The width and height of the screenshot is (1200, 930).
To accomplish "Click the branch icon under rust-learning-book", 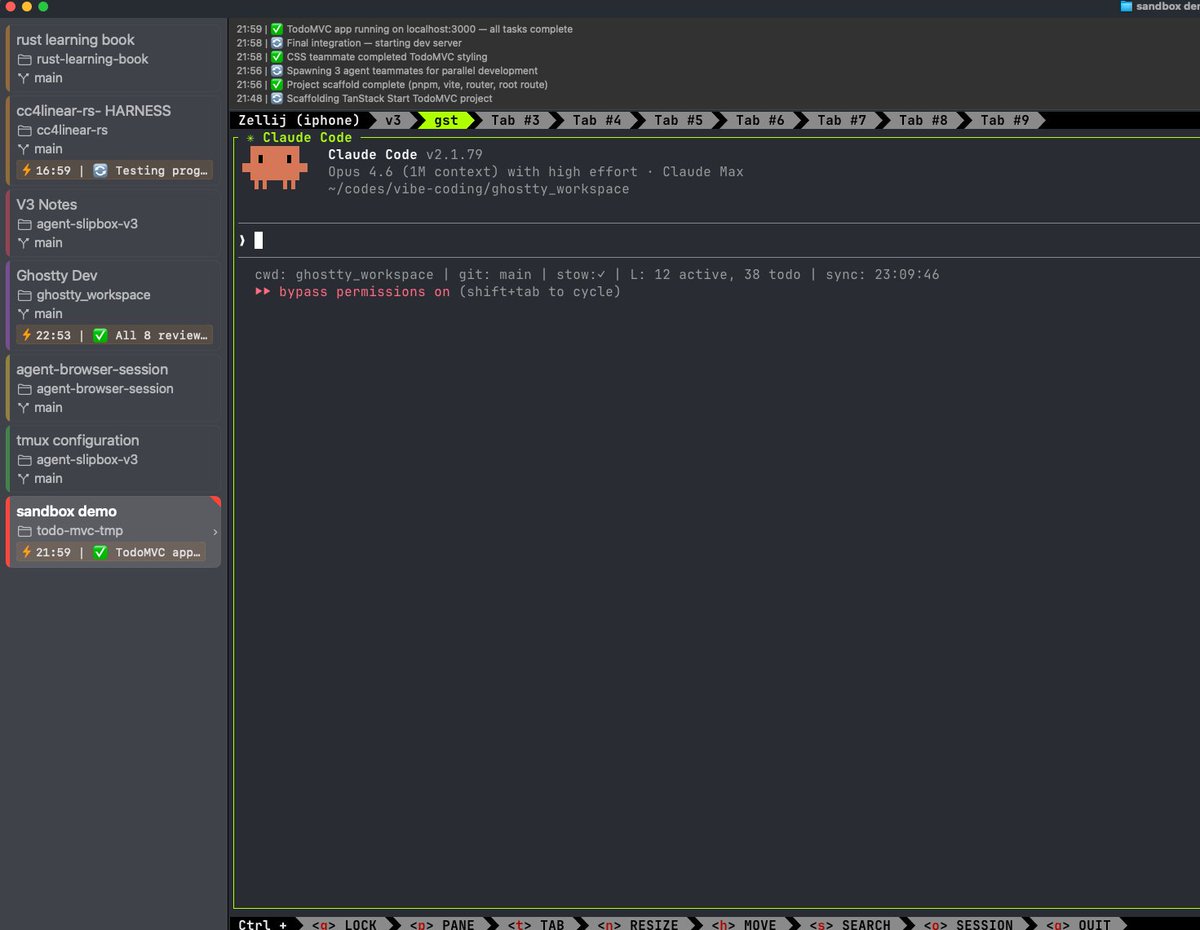I will point(24,78).
